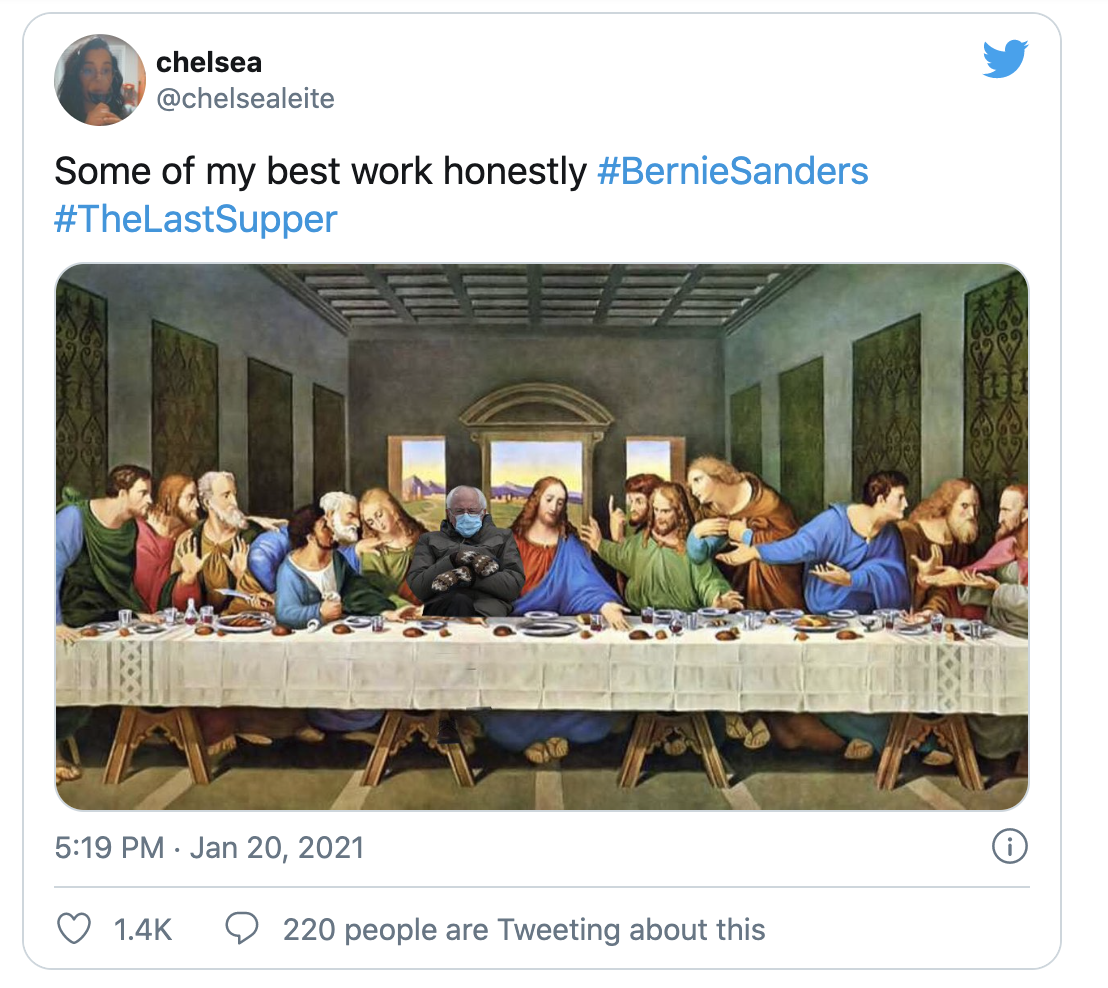
Task: Follow the #TheLastSupper hashtag link
Action: click(196, 219)
